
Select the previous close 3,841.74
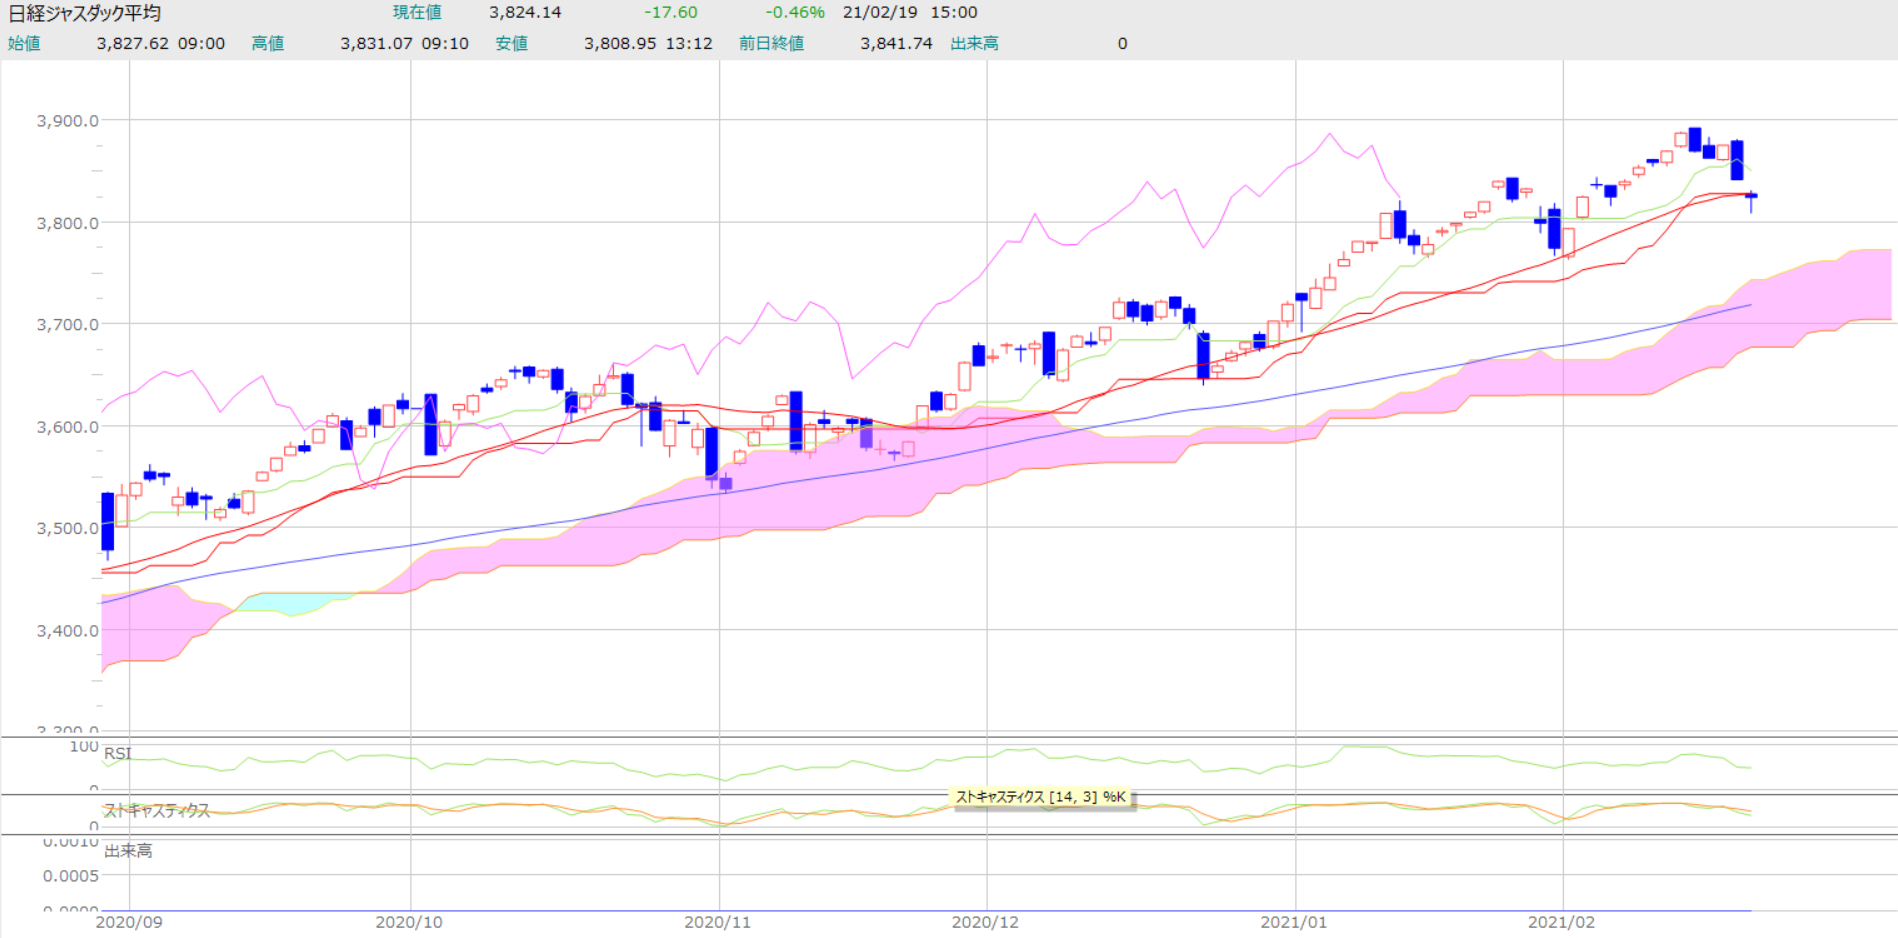(896, 43)
